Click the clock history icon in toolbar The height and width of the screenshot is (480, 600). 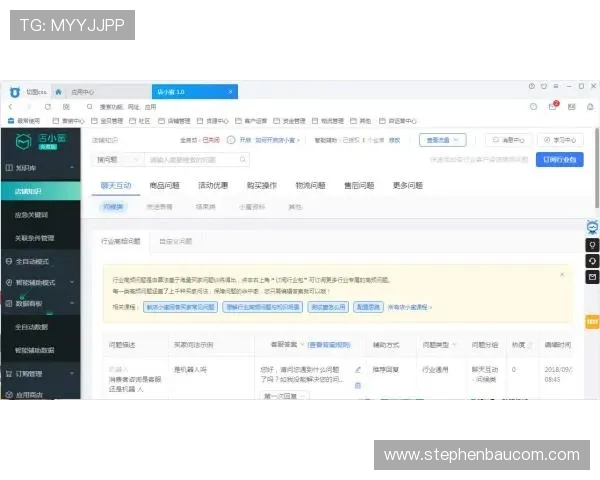[533, 107]
